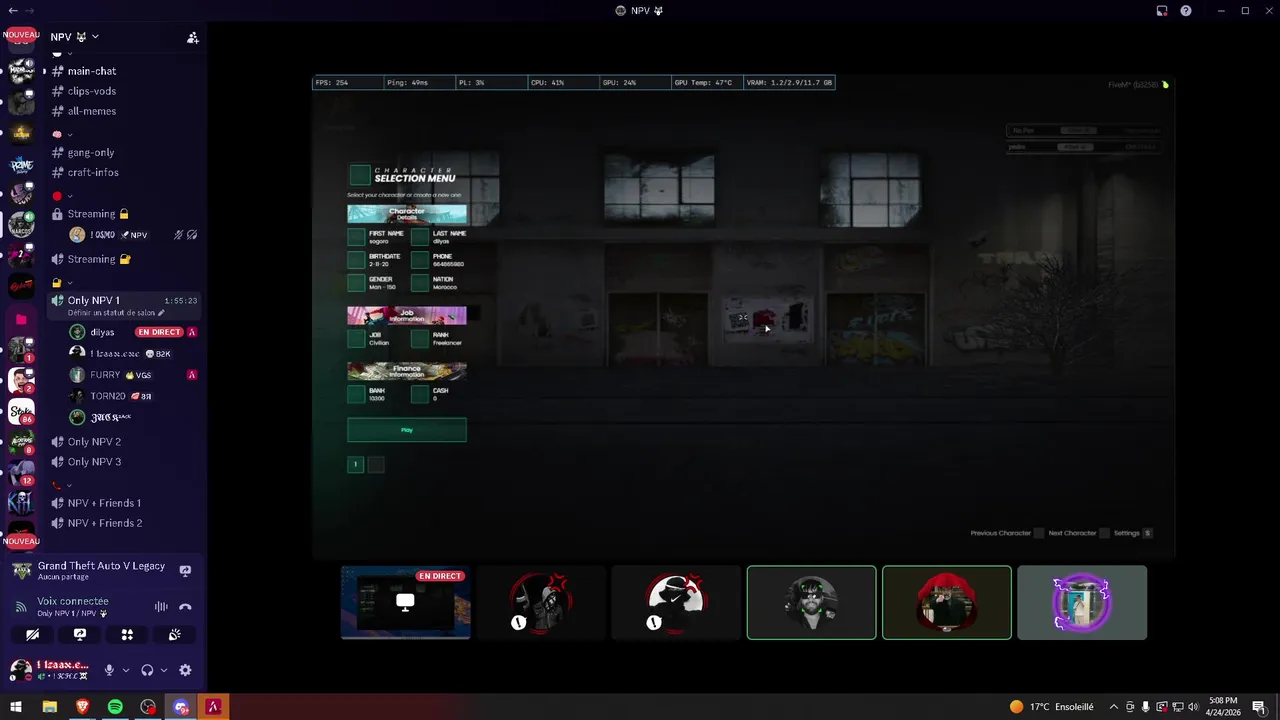The width and height of the screenshot is (1280, 720).
Task: Click 'Définir un statut de salon'
Action: coord(111,313)
